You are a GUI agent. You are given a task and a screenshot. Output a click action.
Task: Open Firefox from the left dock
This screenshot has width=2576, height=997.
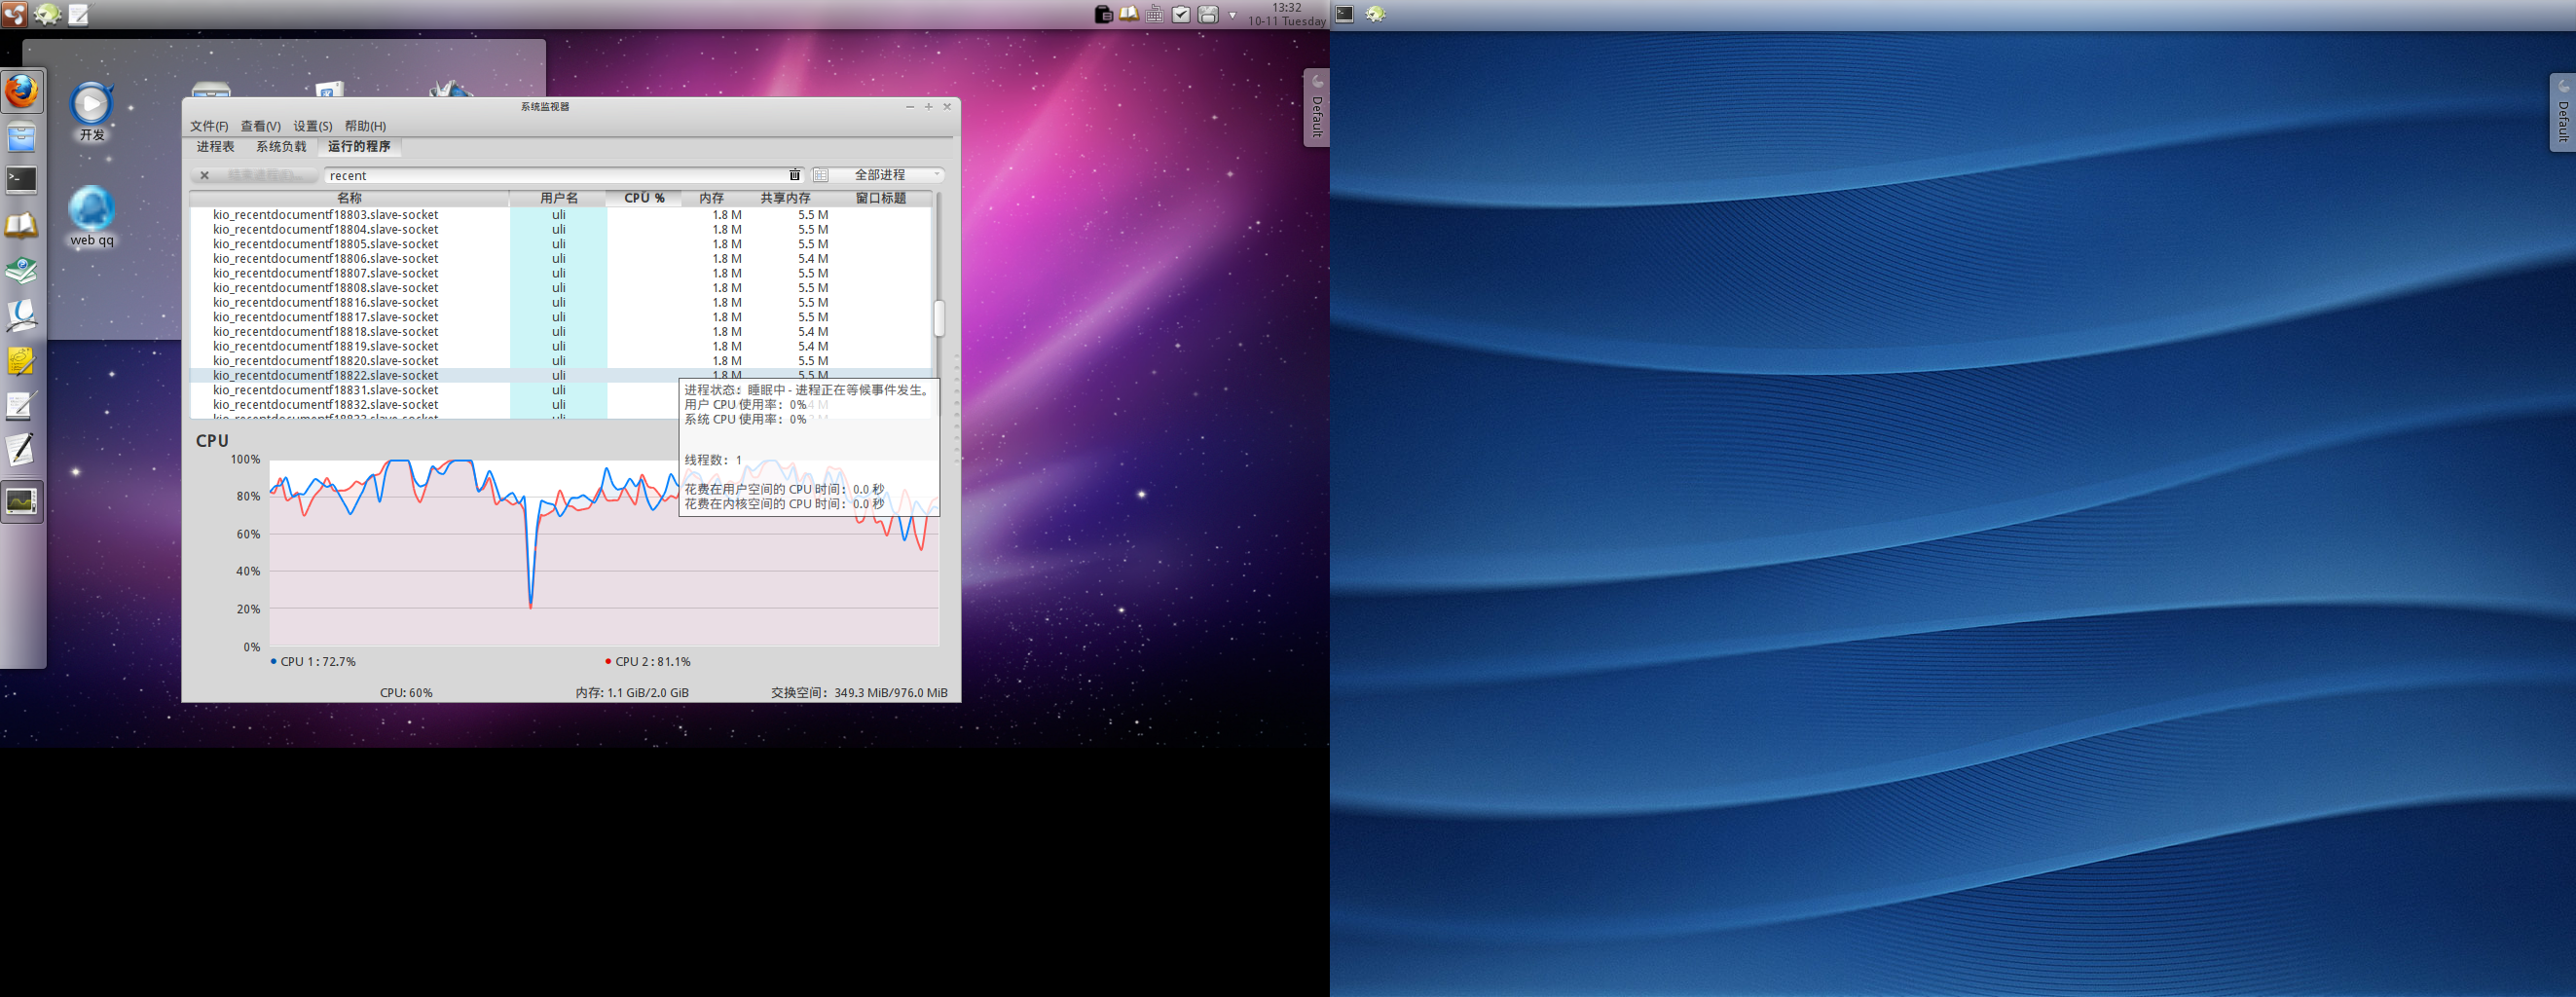click(21, 92)
